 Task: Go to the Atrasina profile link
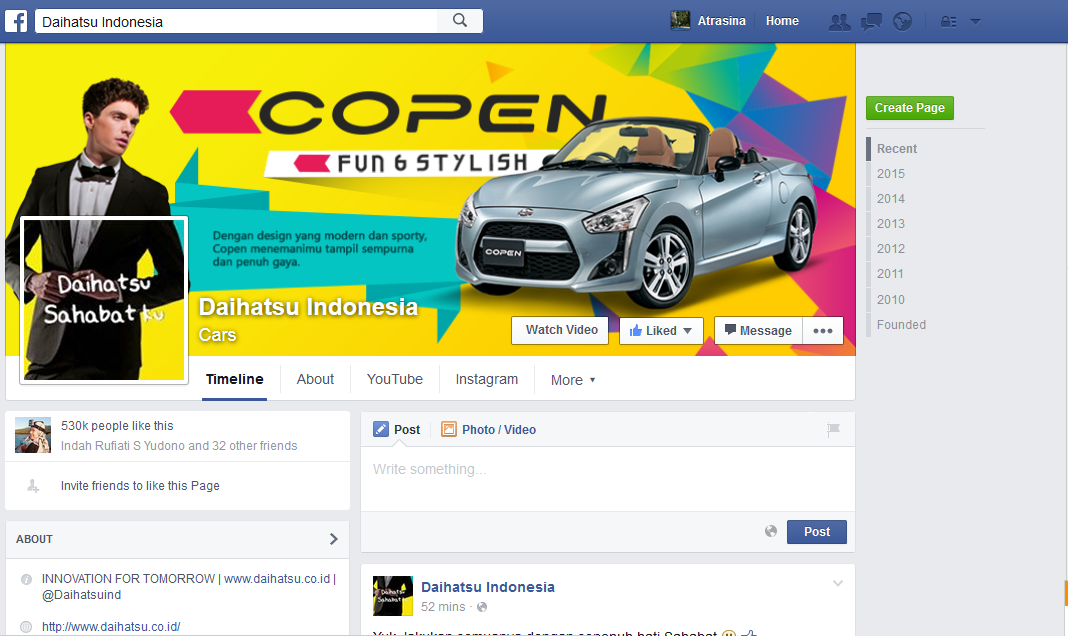coord(721,21)
